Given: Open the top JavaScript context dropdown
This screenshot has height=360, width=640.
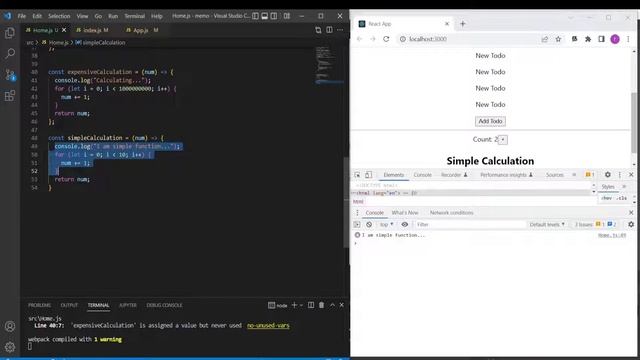Looking at the screenshot, I should click(387, 224).
